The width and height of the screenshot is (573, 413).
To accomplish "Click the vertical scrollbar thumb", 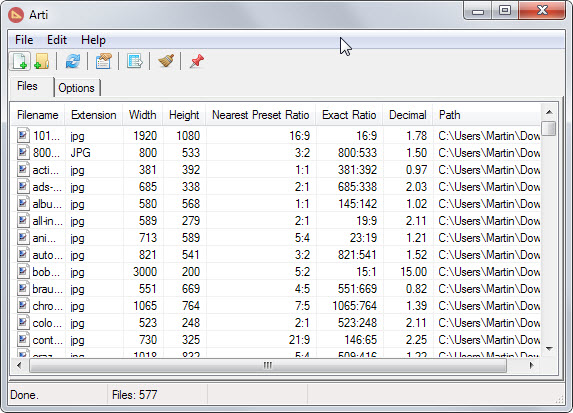I will [549, 128].
